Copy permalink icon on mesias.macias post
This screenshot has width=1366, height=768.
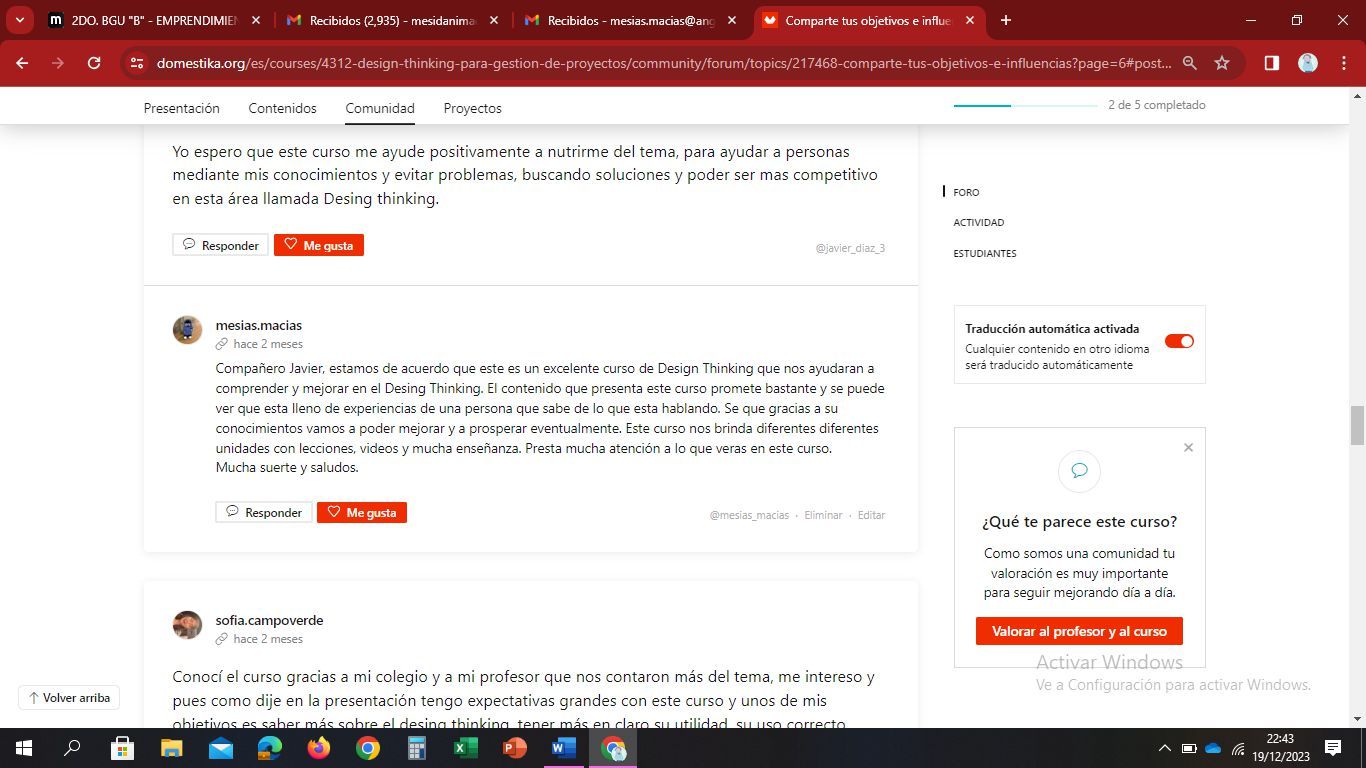pyautogui.click(x=222, y=344)
